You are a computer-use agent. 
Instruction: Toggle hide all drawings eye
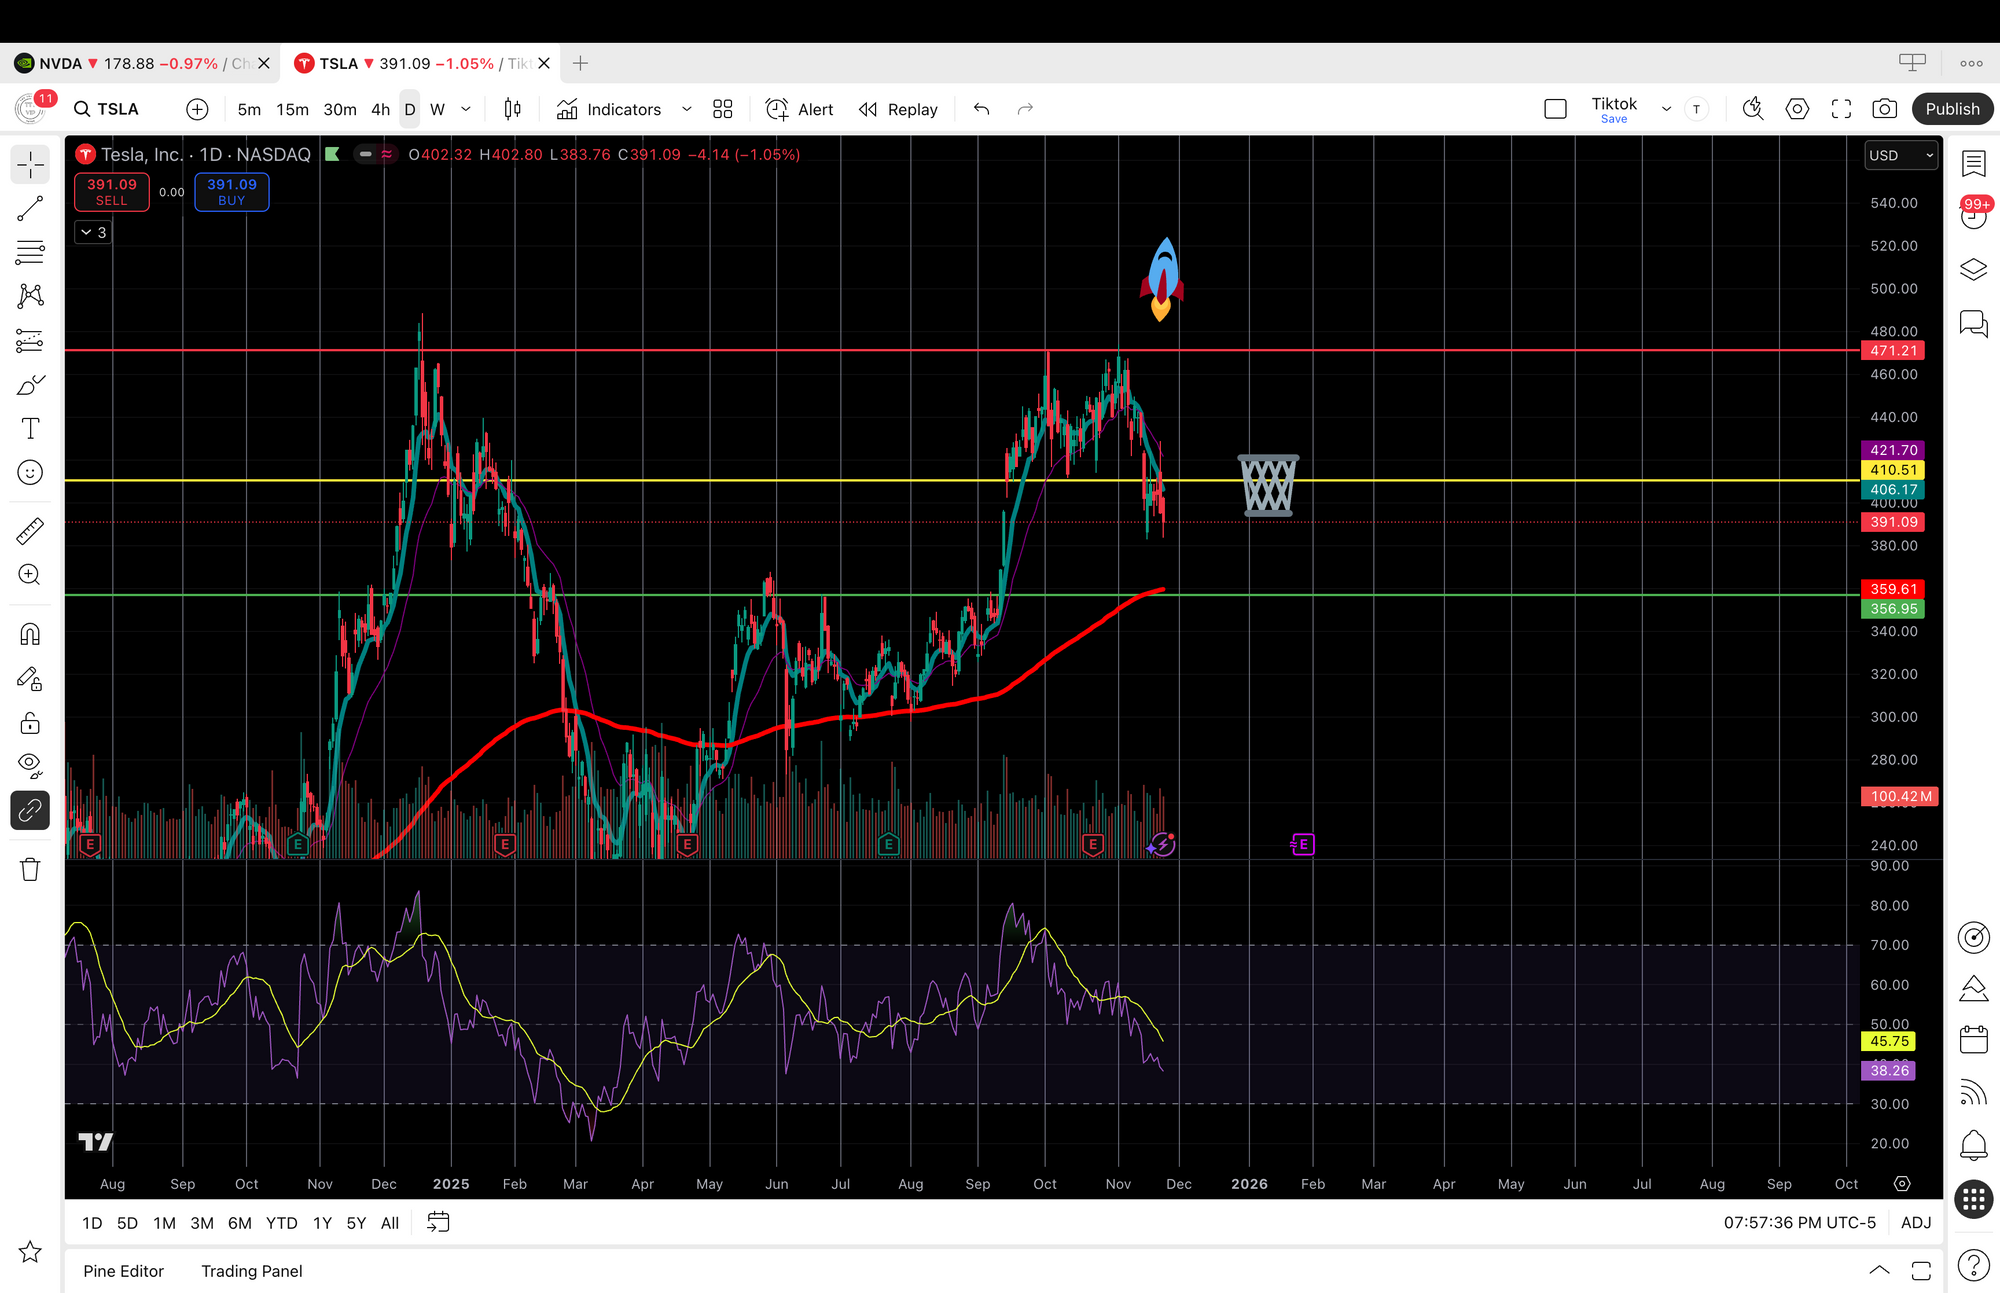pos(30,765)
